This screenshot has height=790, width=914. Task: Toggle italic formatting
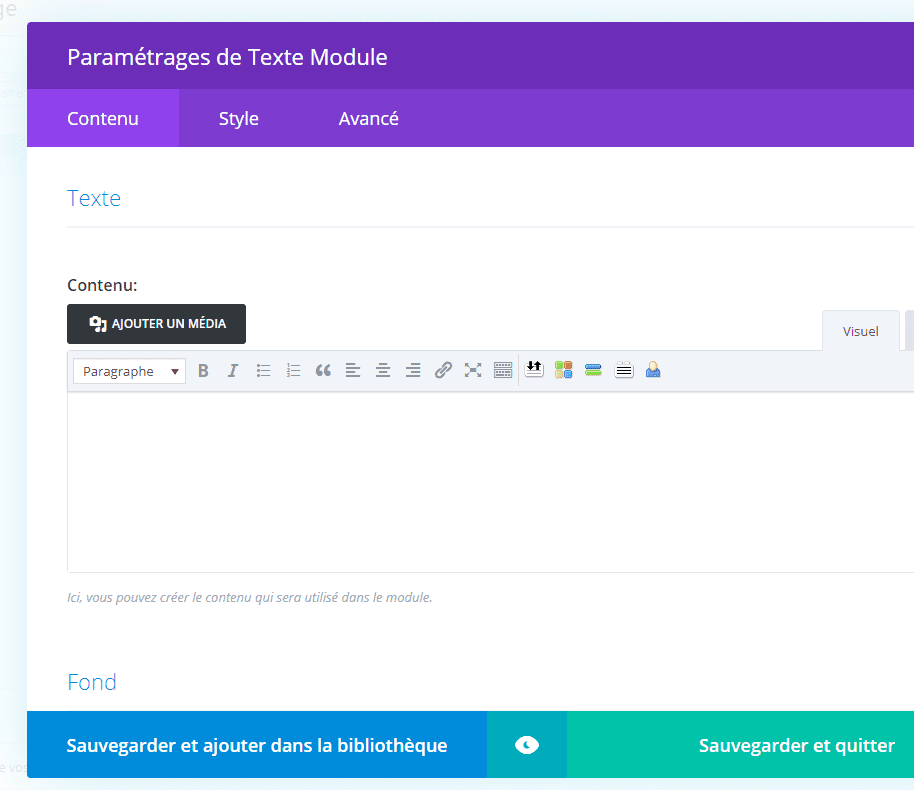(x=233, y=370)
